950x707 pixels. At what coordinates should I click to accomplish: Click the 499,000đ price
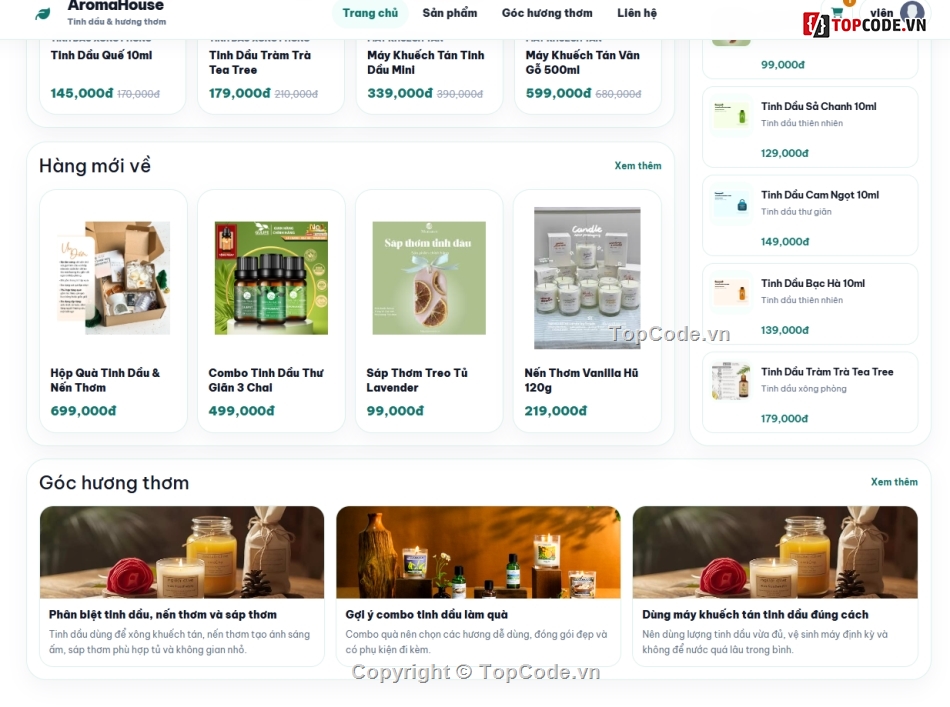click(241, 411)
